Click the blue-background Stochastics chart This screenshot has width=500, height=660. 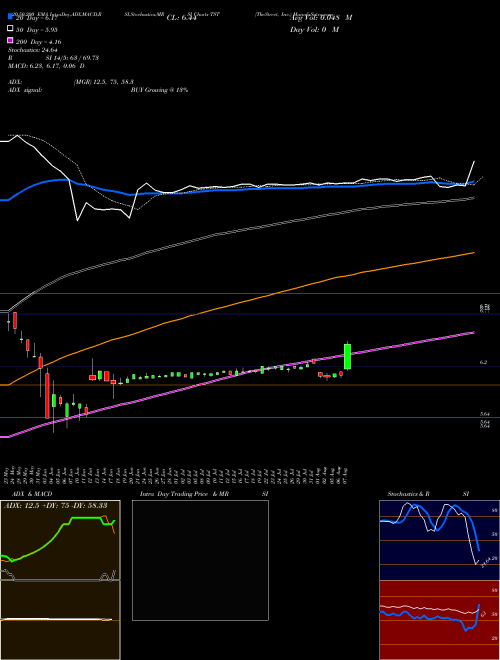tap(439, 540)
